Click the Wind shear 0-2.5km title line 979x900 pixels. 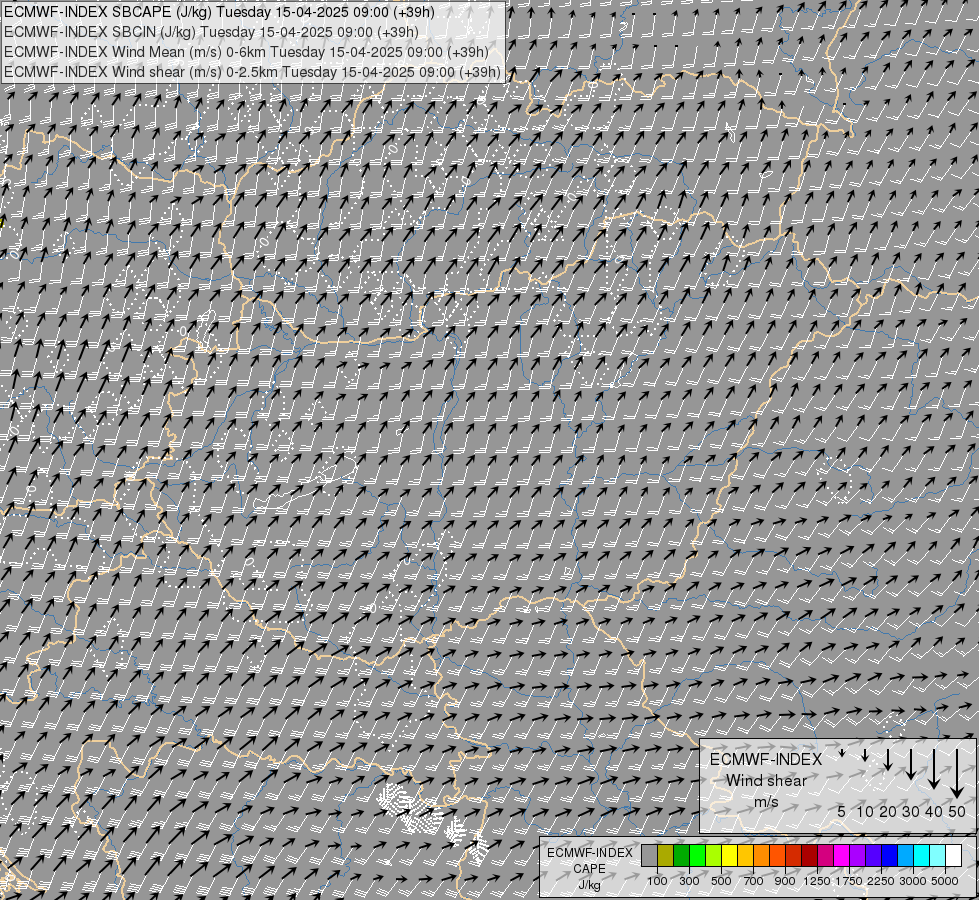pos(252,72)
